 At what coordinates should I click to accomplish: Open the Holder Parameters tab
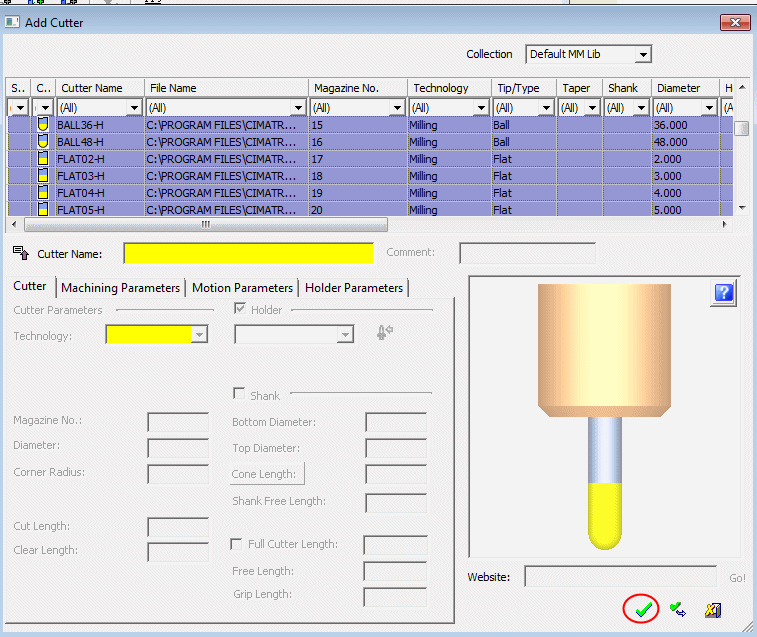(354, 288)
